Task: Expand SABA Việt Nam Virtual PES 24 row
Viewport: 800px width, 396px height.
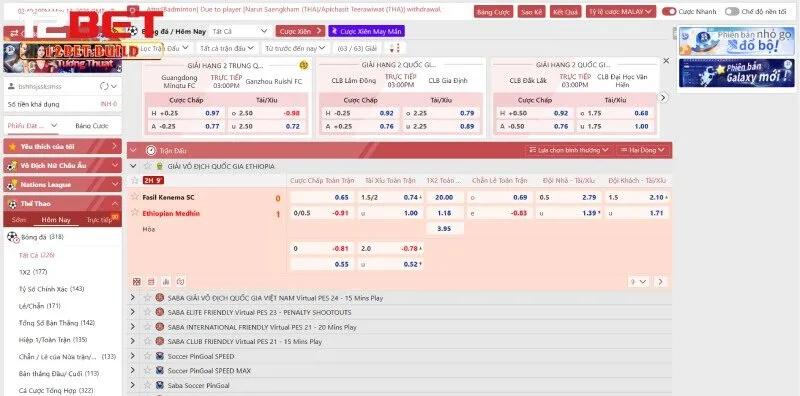Action: (133, 298)
